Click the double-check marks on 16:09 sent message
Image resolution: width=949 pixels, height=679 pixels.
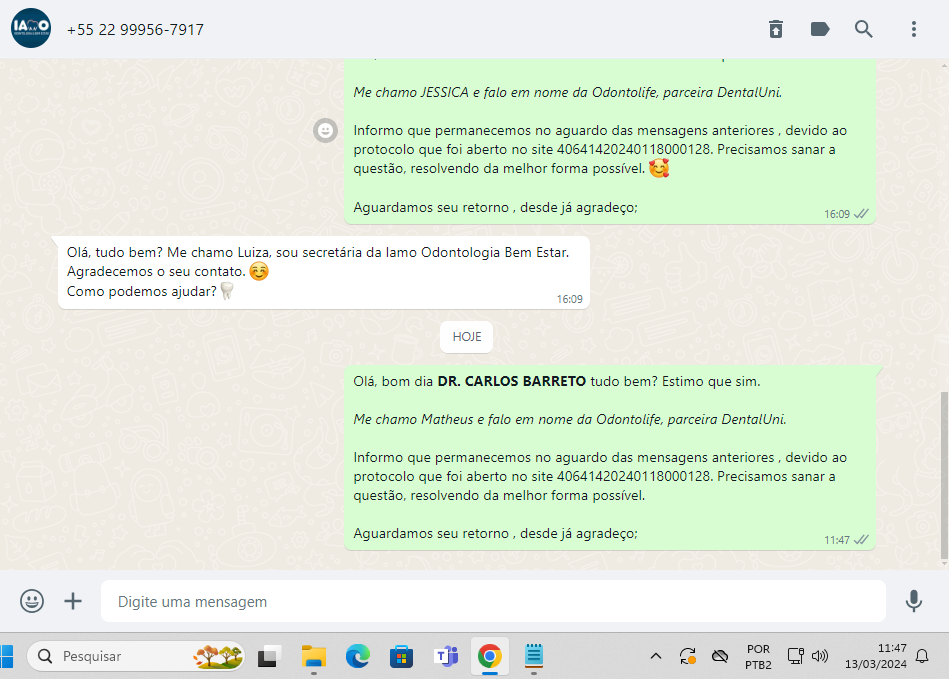pos(861,214)
